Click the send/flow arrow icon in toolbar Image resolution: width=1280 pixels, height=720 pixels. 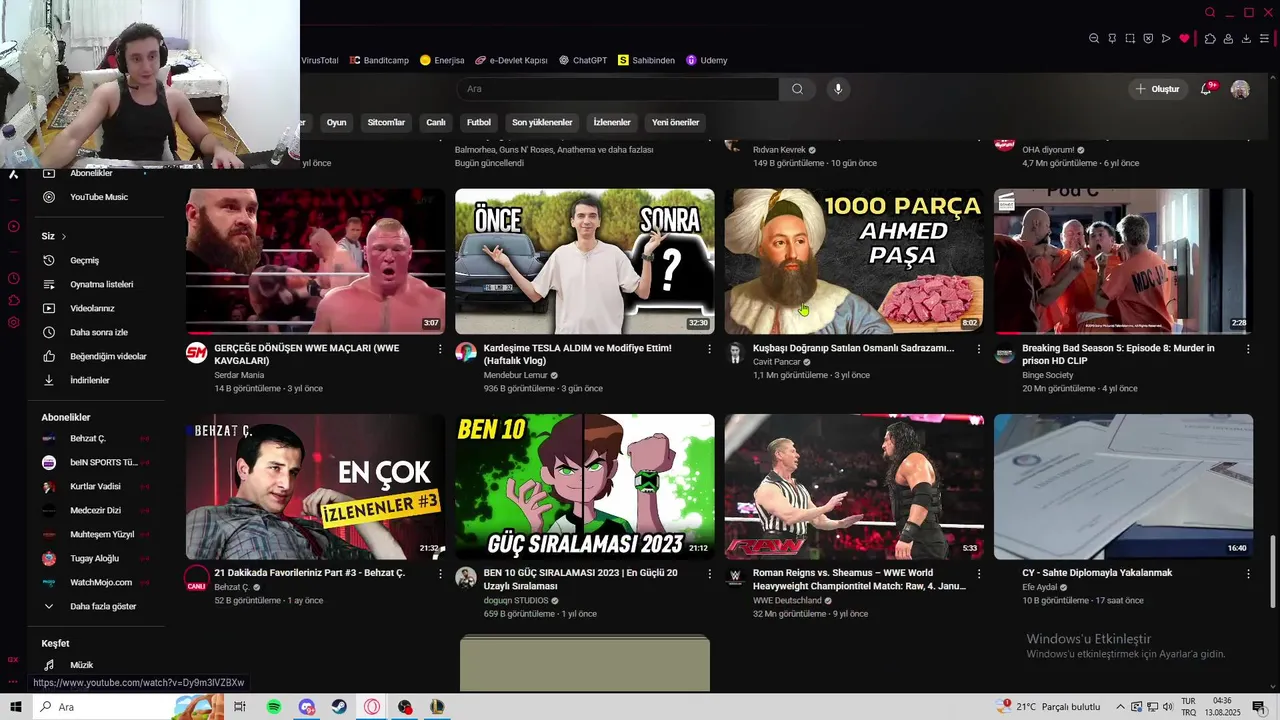(x=1166, y=38)
